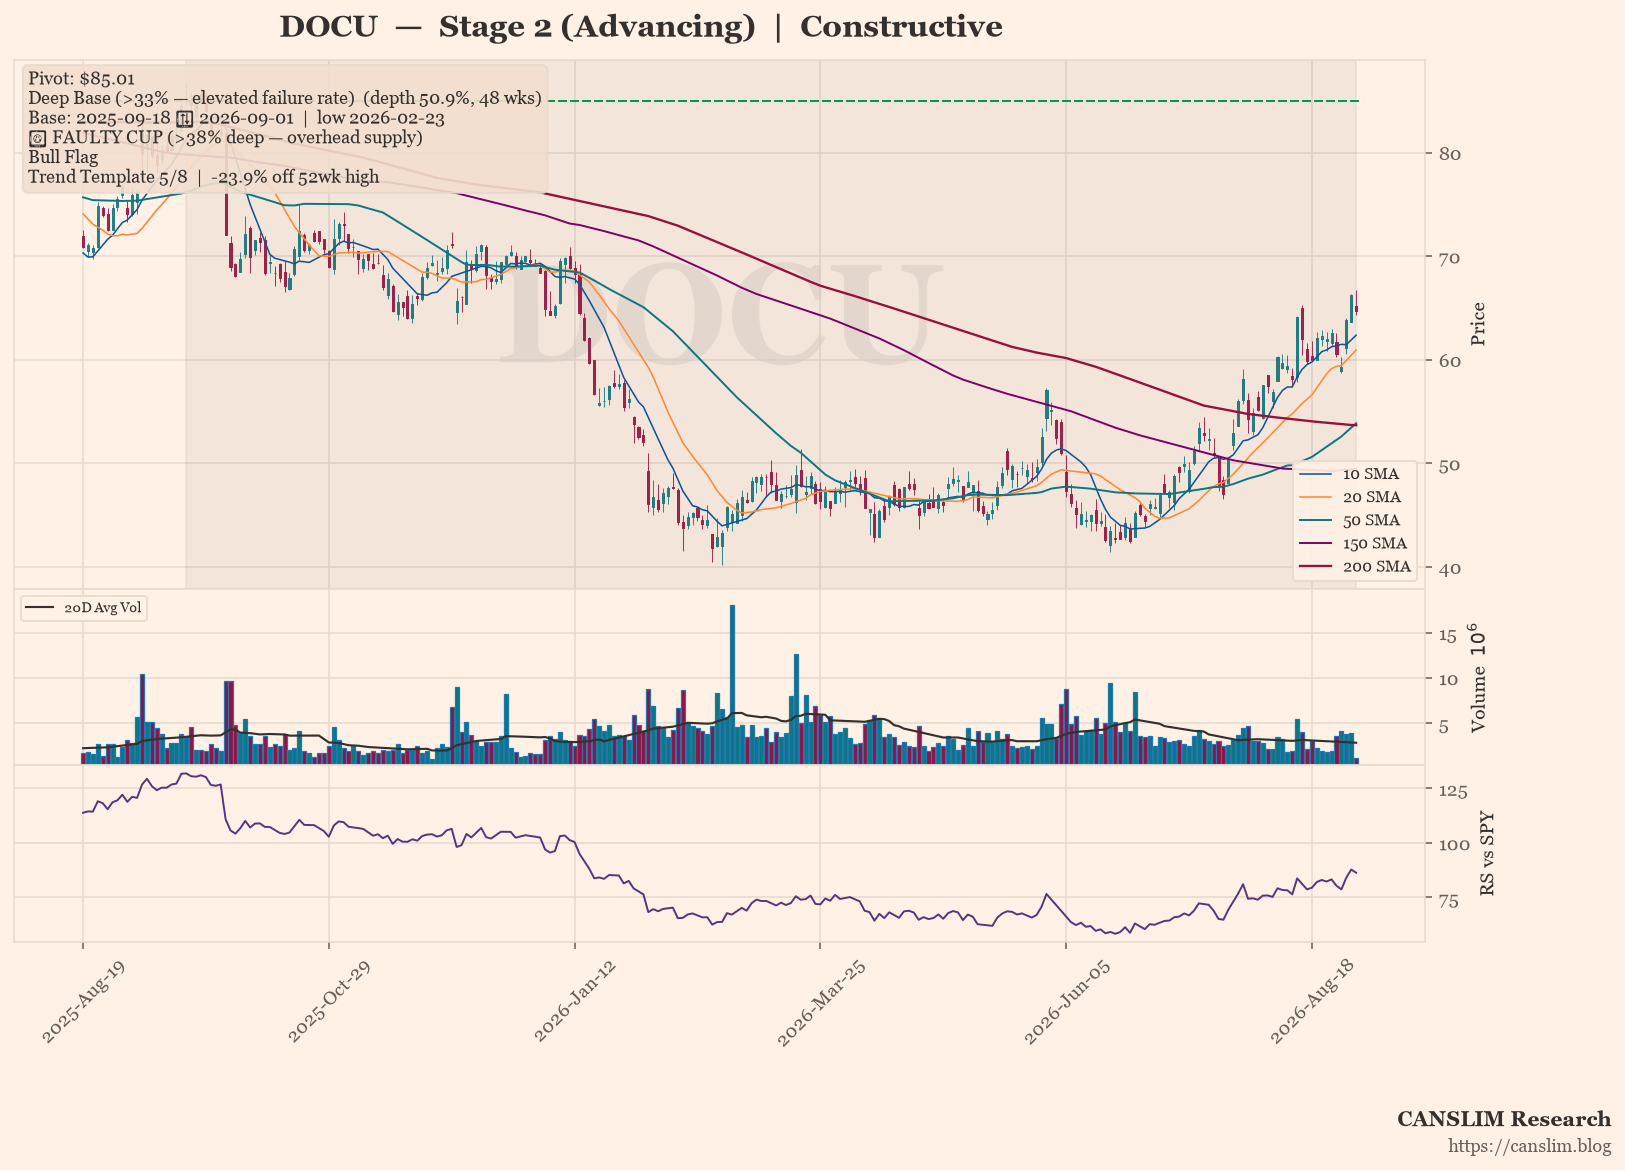Viewport: 1625px width, 1170px height.
Task: Click the tallest volume bar in February
Action: pyautogui.click(x=733, y=685)
